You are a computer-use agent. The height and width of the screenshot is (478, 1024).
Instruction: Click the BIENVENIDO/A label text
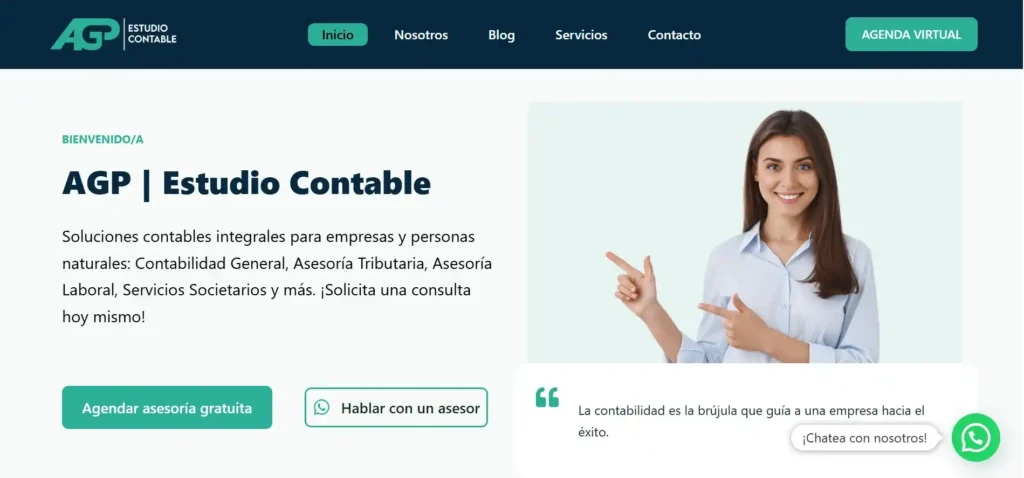(103, 139)
